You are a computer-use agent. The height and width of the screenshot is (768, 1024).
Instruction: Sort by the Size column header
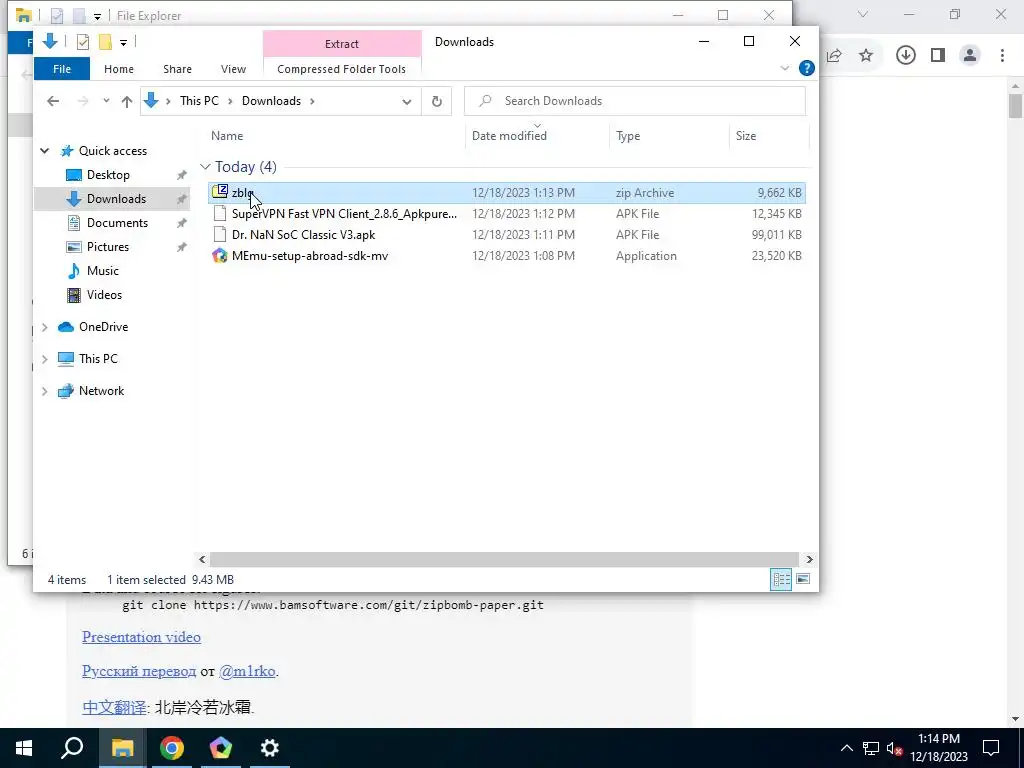pyautogui.click(x=746, y=136)
